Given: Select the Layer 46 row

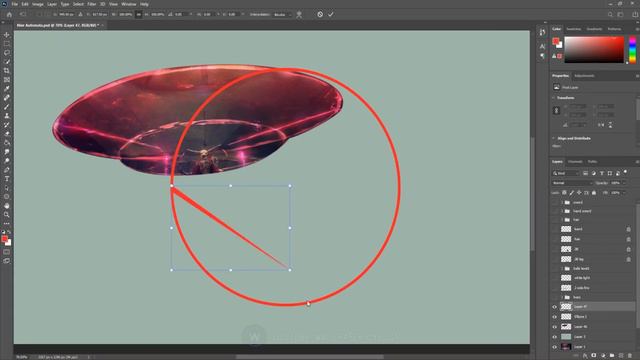Looking at the screenshot, I should (x=593, y=327).
